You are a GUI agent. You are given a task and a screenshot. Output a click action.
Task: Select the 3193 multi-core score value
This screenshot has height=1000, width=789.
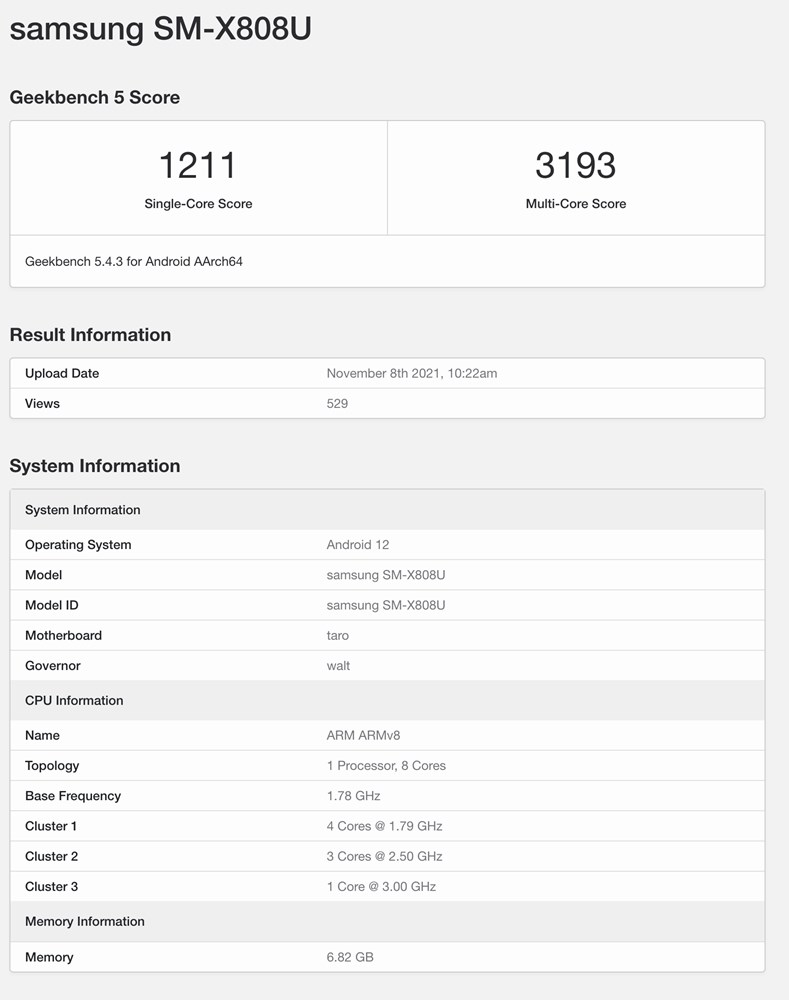click(575, 165)
